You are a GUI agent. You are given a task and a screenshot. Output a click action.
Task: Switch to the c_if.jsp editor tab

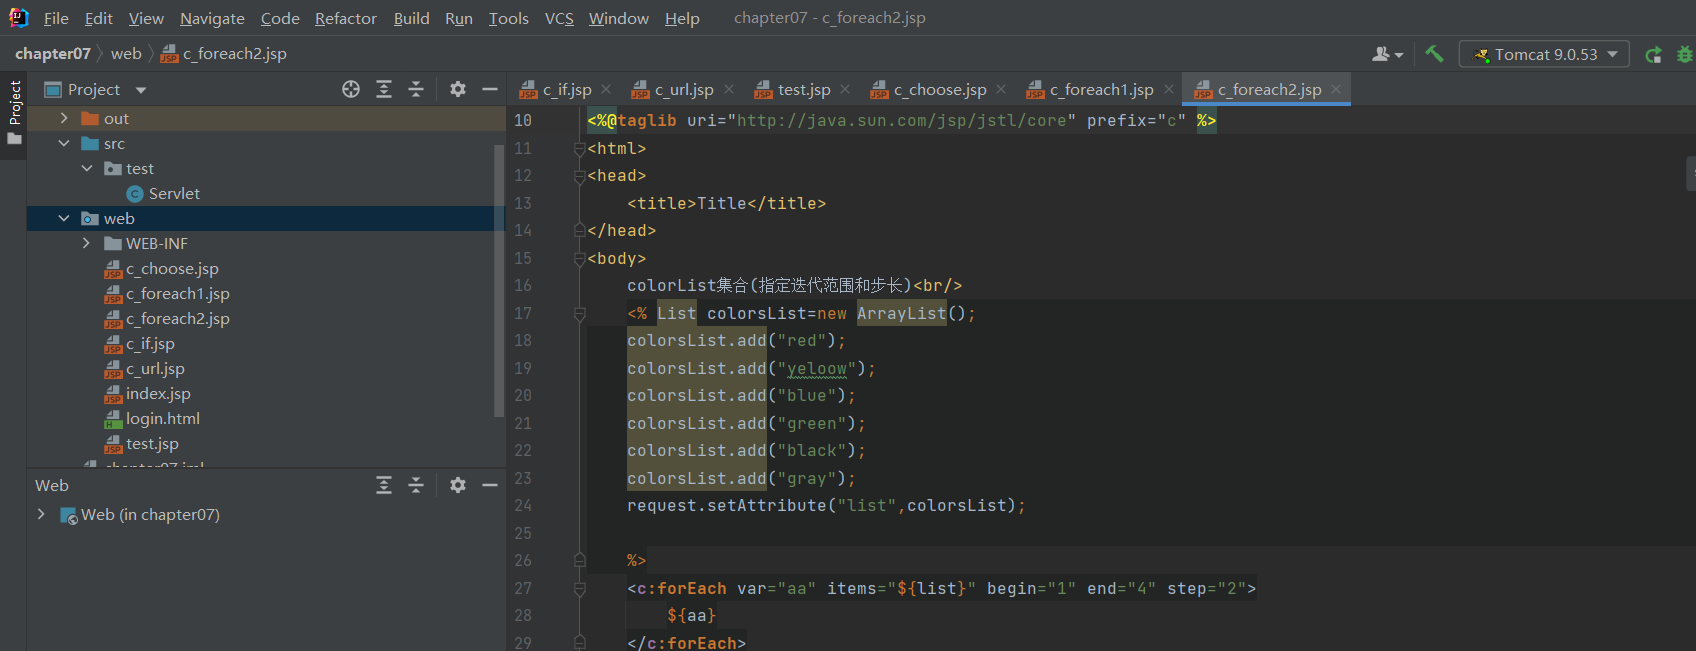click(567, 89)
